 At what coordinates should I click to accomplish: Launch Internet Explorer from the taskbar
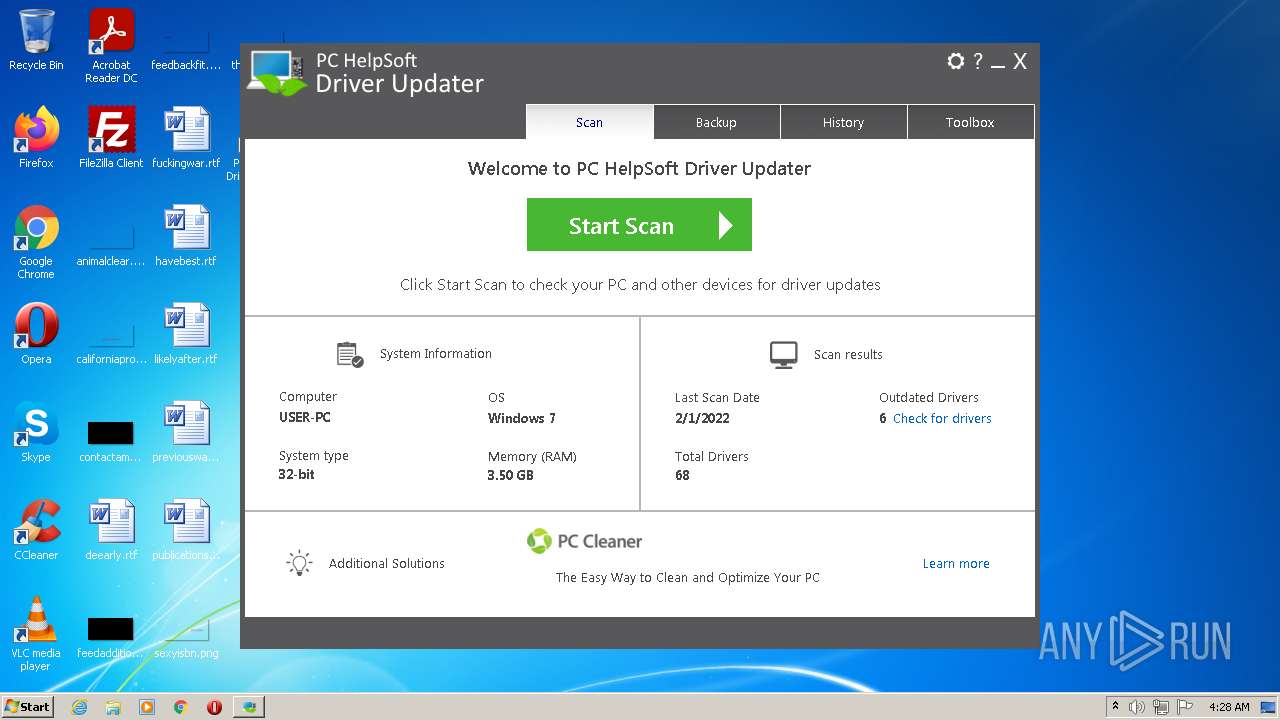coord(80,707)
